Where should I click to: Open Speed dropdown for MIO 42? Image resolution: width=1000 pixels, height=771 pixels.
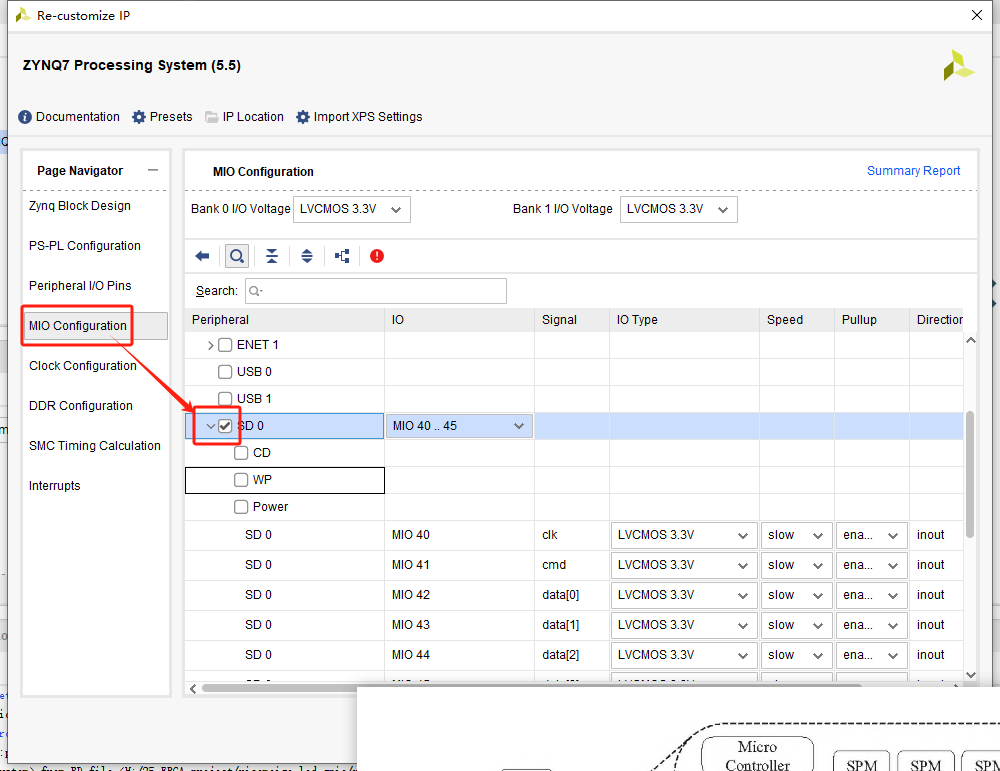797,595
